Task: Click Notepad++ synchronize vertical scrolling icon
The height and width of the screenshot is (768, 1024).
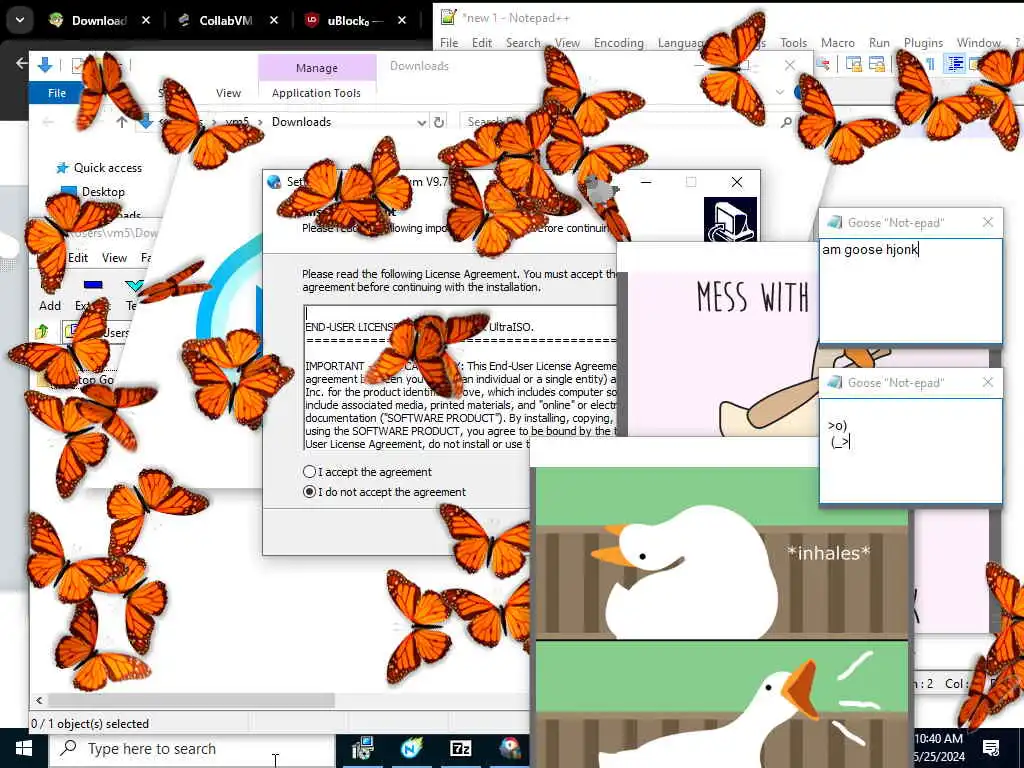Action: pyautogui.click(x=853, y=63)
